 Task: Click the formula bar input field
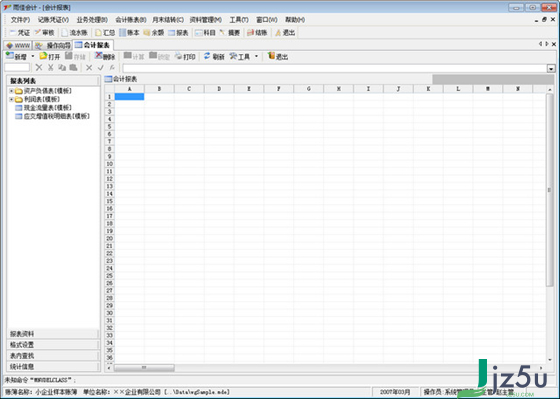(x=335, y=68)
